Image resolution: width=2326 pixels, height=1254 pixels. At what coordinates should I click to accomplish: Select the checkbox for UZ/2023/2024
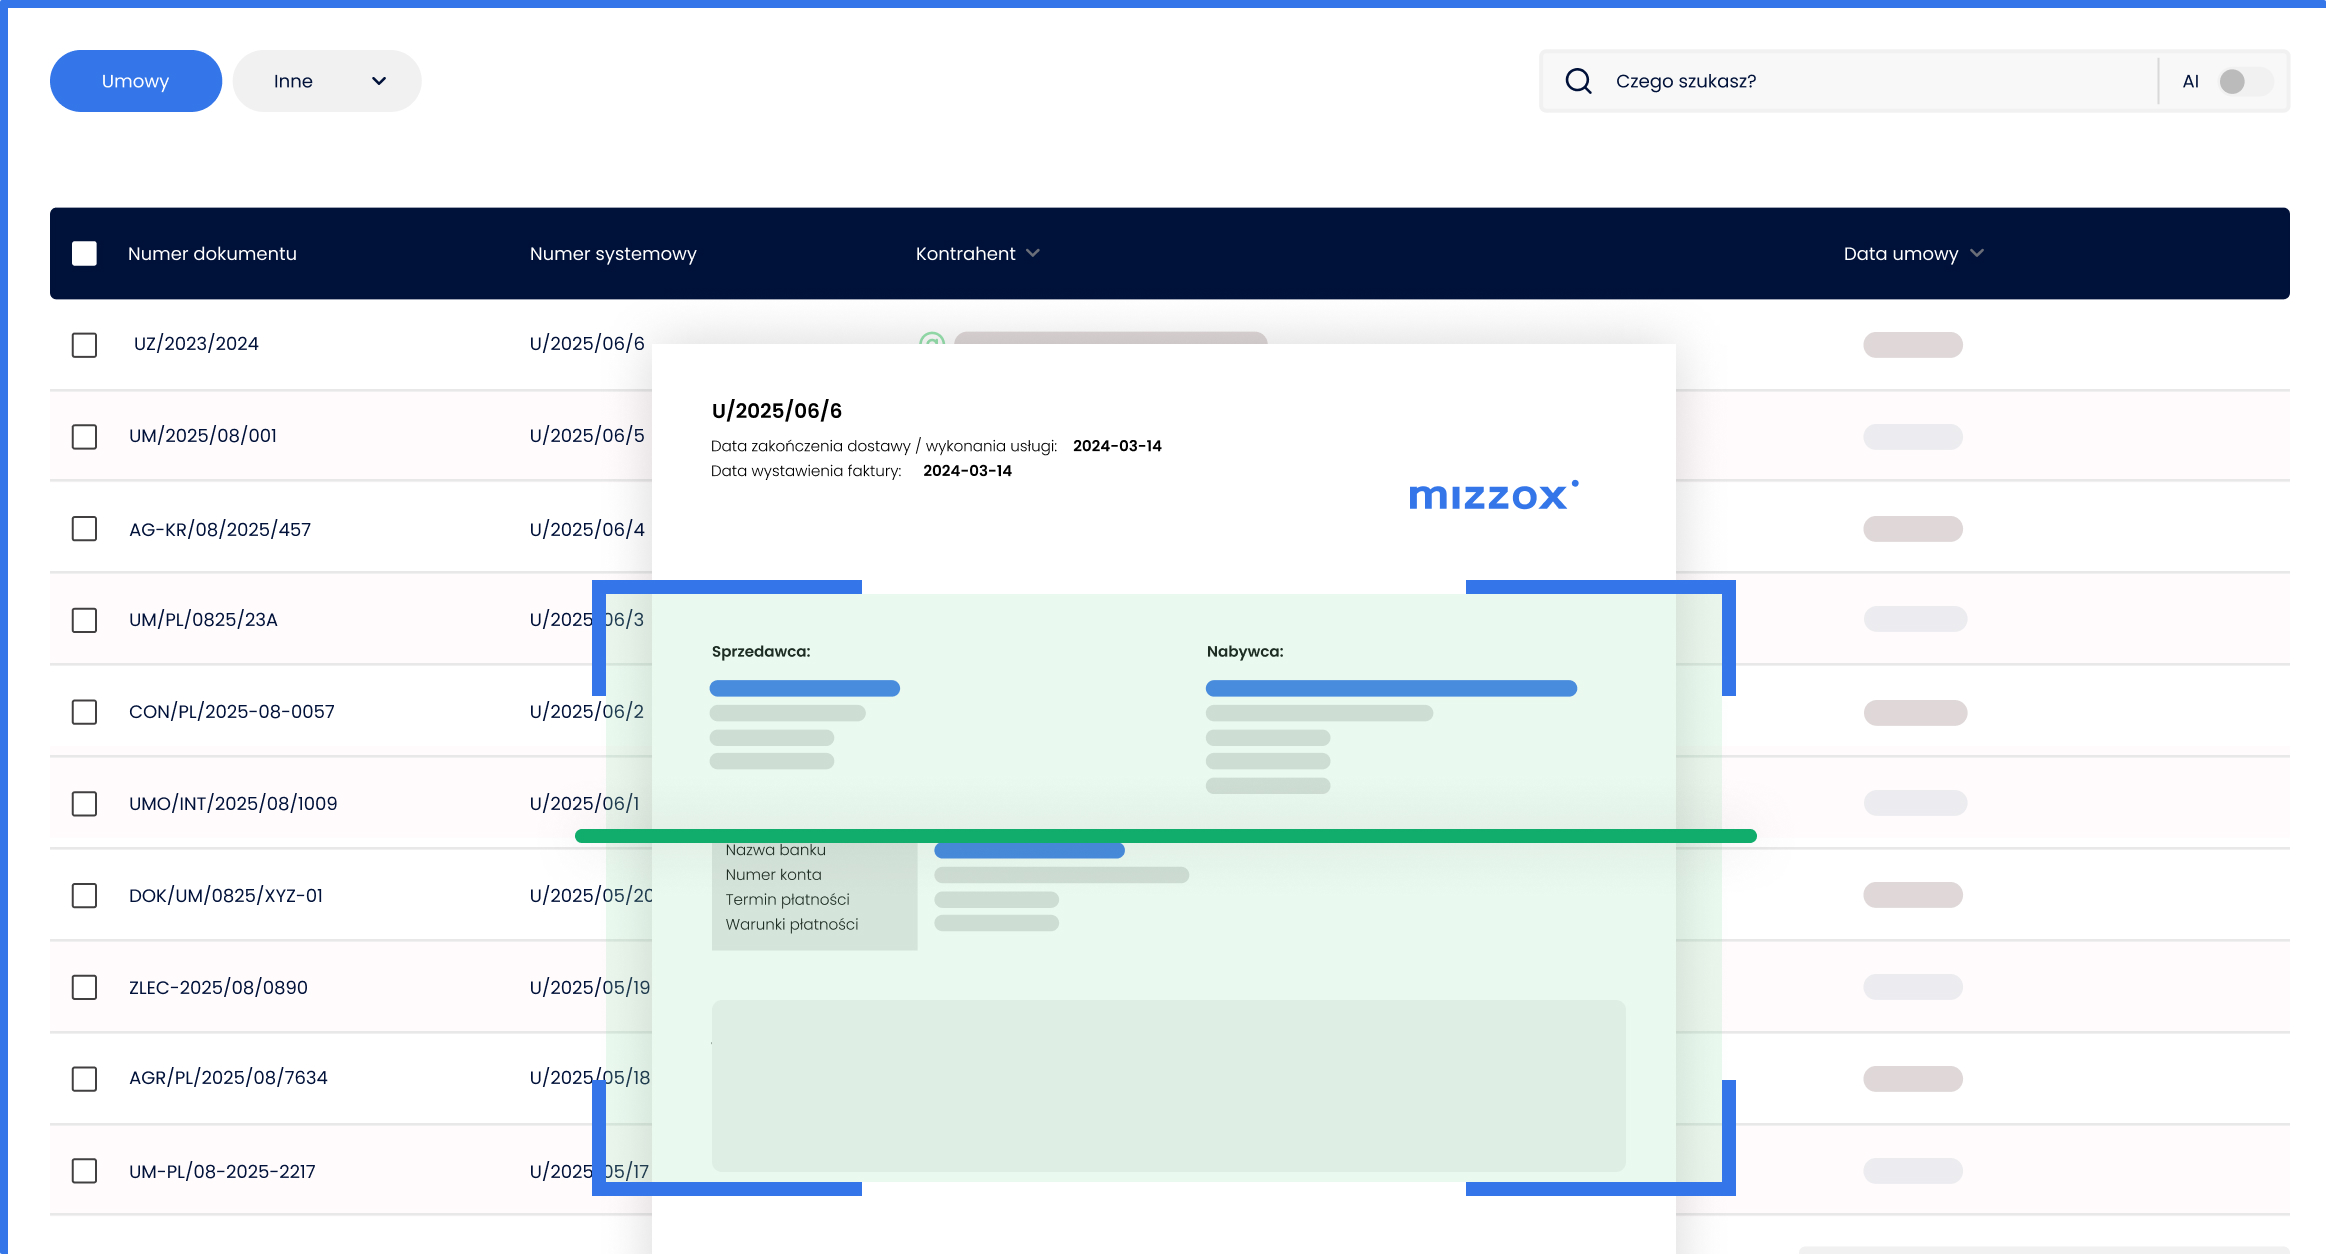pyautogui.click(x=85, y=345)
